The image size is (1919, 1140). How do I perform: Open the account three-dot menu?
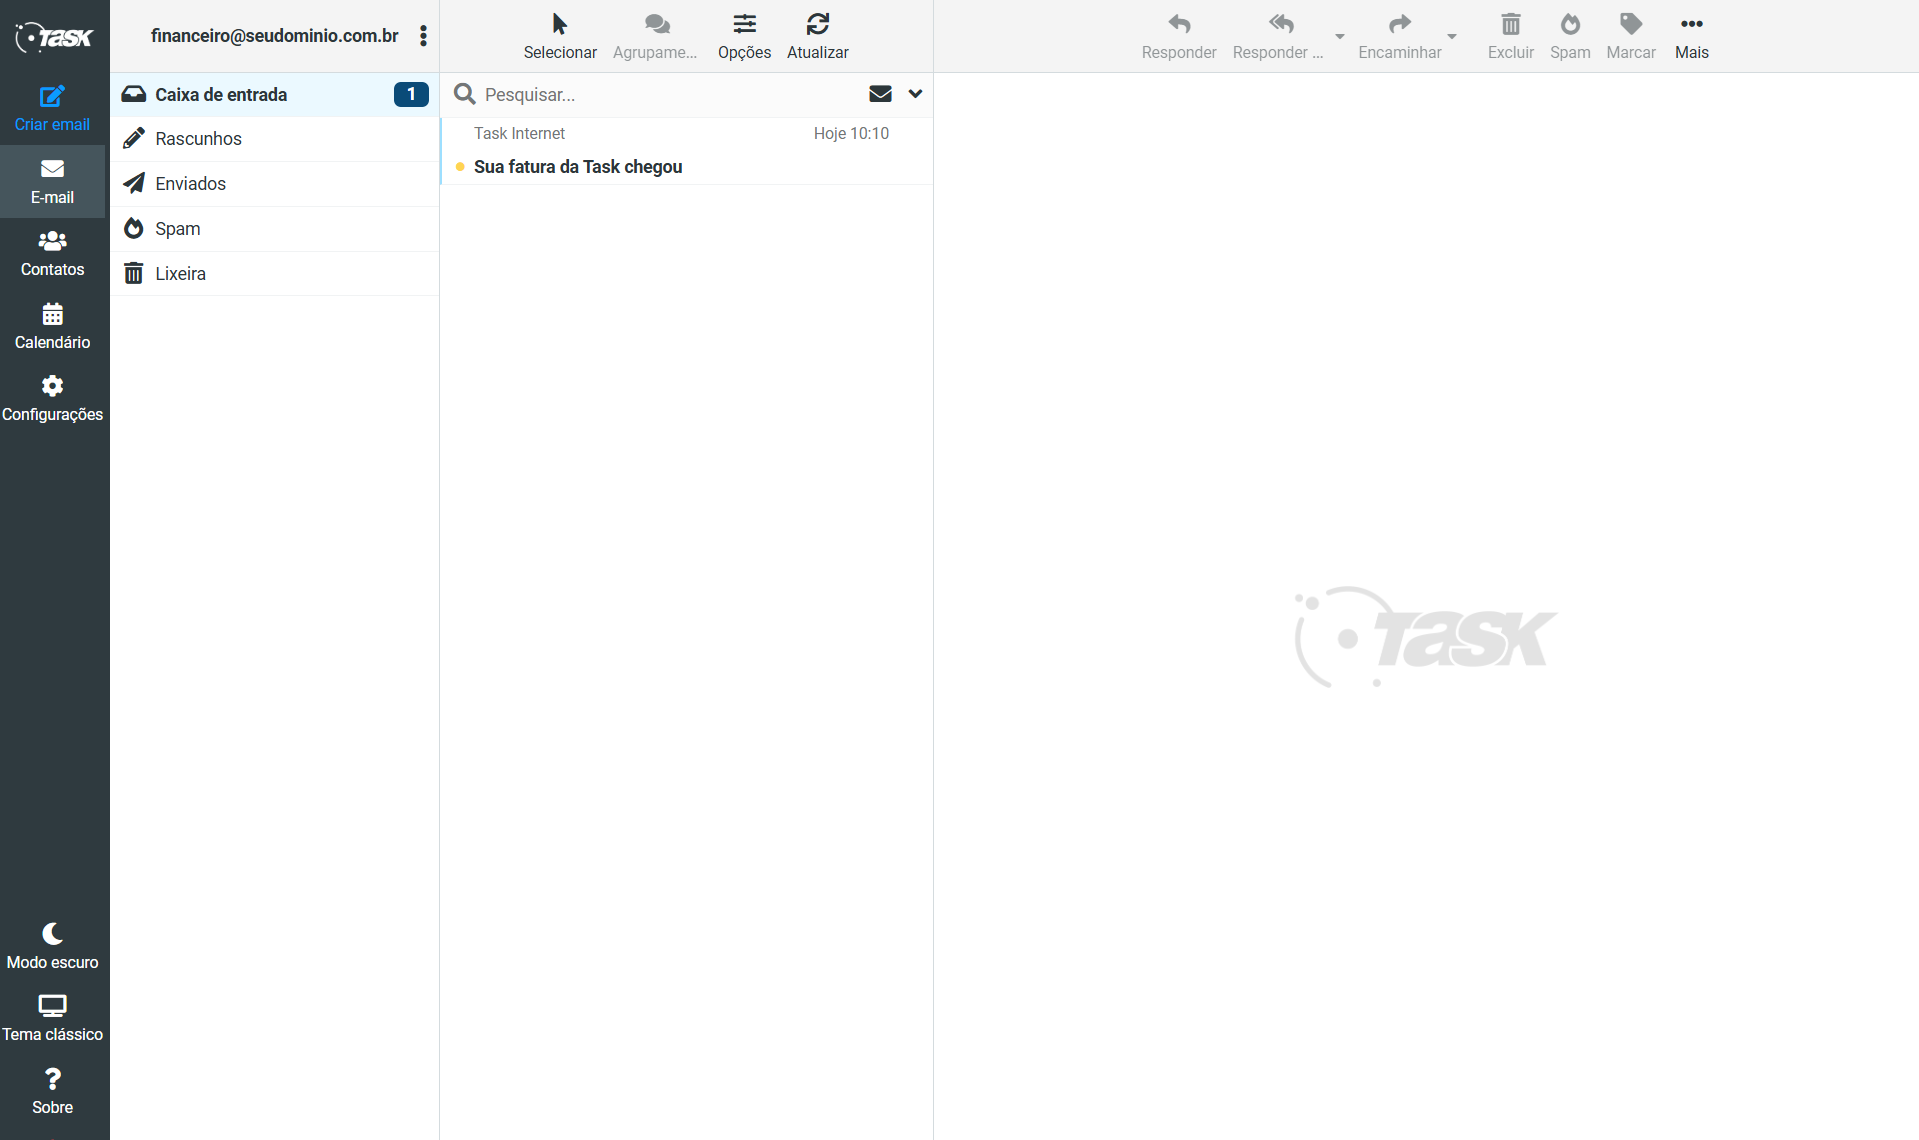coord(424,36)
